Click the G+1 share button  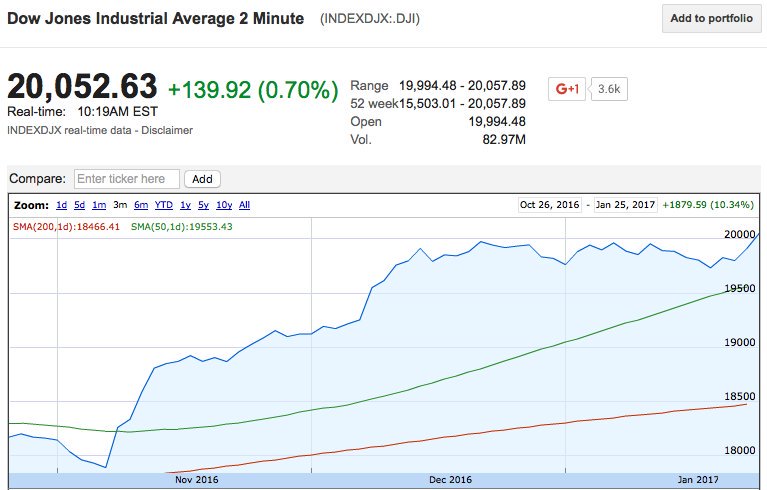(x=567, y=89)
